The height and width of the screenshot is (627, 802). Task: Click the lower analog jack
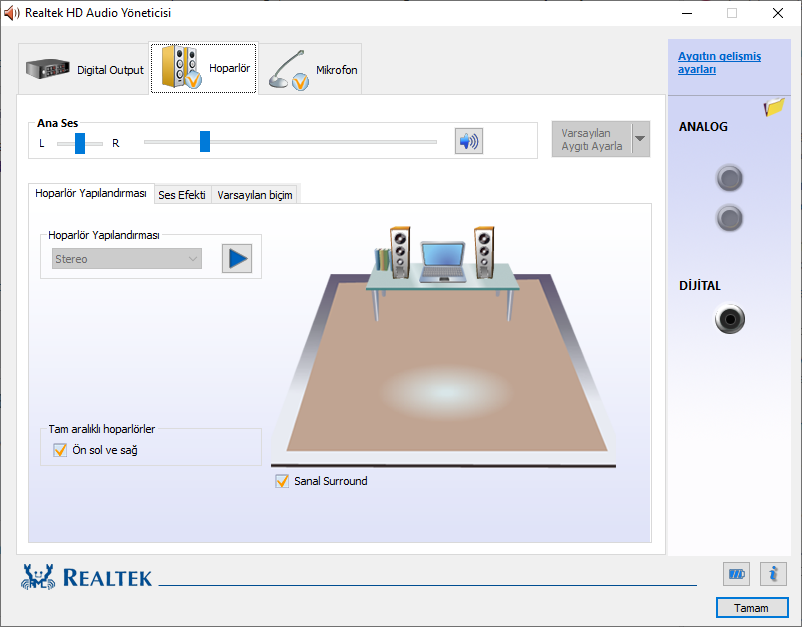tap(729, 218)
